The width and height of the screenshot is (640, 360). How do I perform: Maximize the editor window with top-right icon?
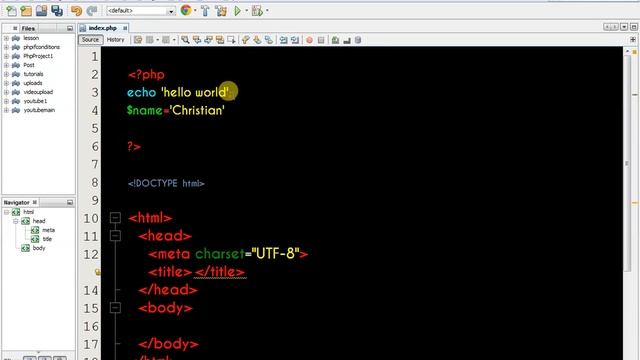point(633,27)
